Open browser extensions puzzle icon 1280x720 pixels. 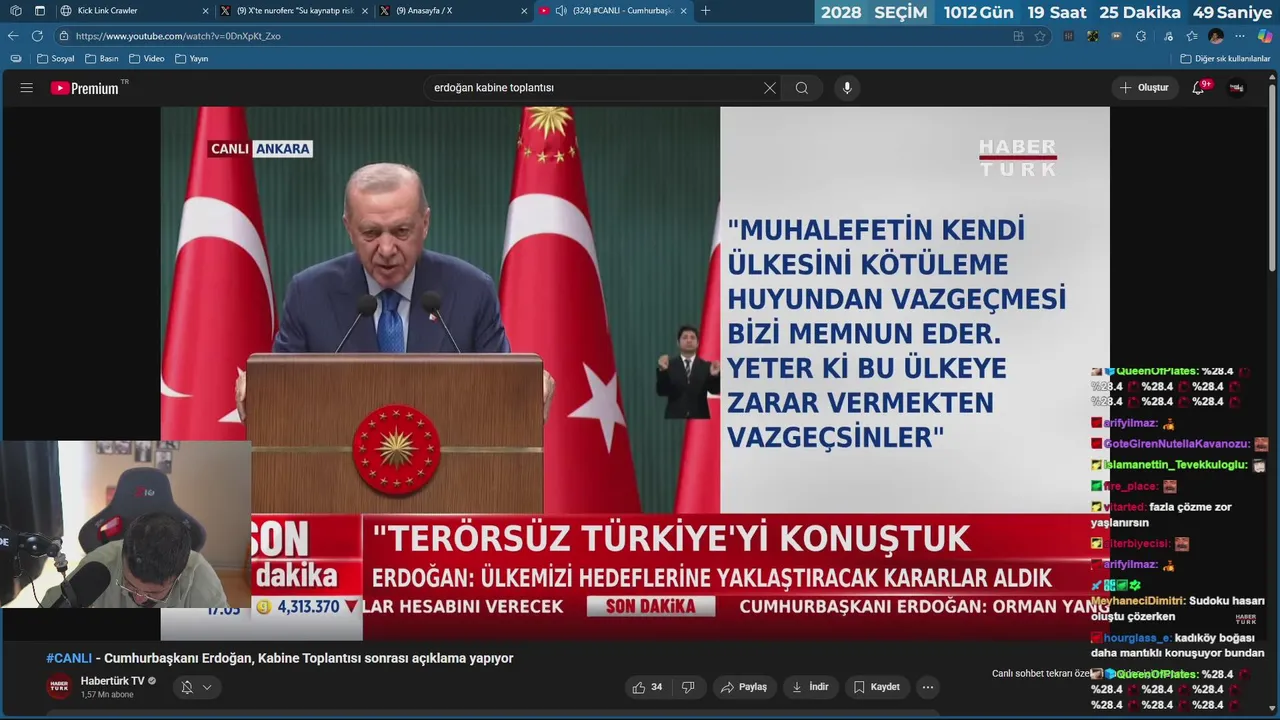(1141, 36)
